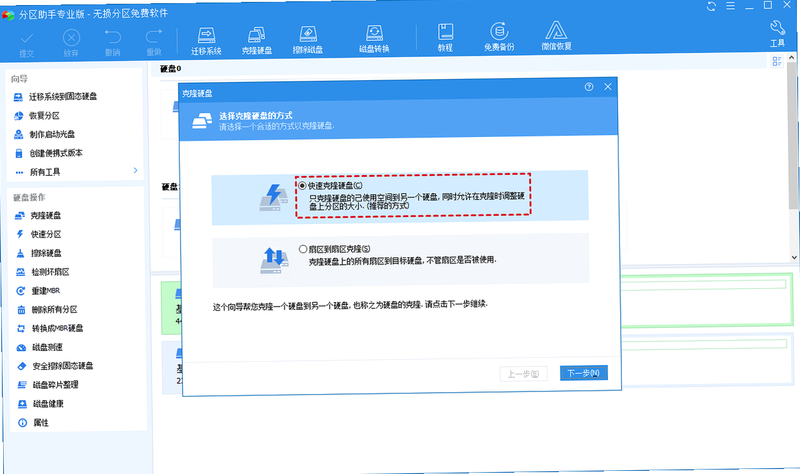800x474 pixels.
Task: Open the 微信恢复 toolbar icon
Action: 556,36
